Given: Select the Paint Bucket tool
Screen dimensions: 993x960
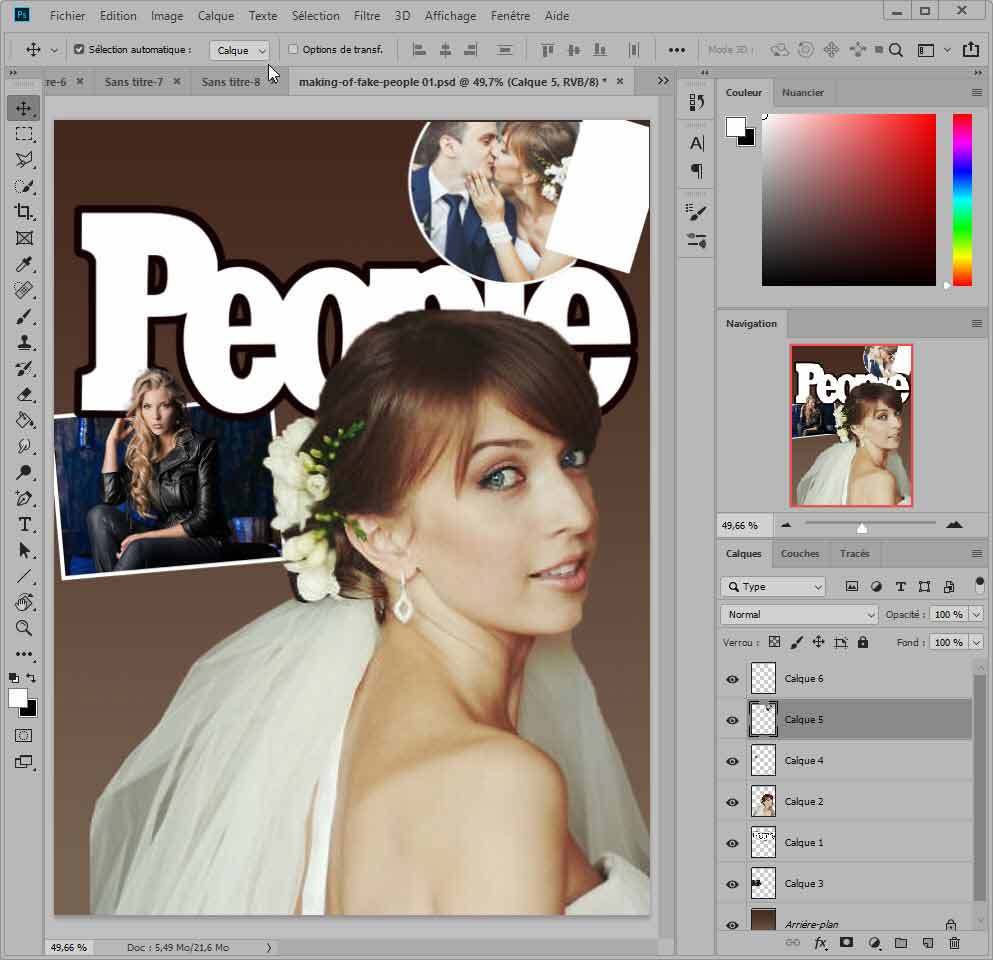Looking at the screenshot, I should point(24,420).
